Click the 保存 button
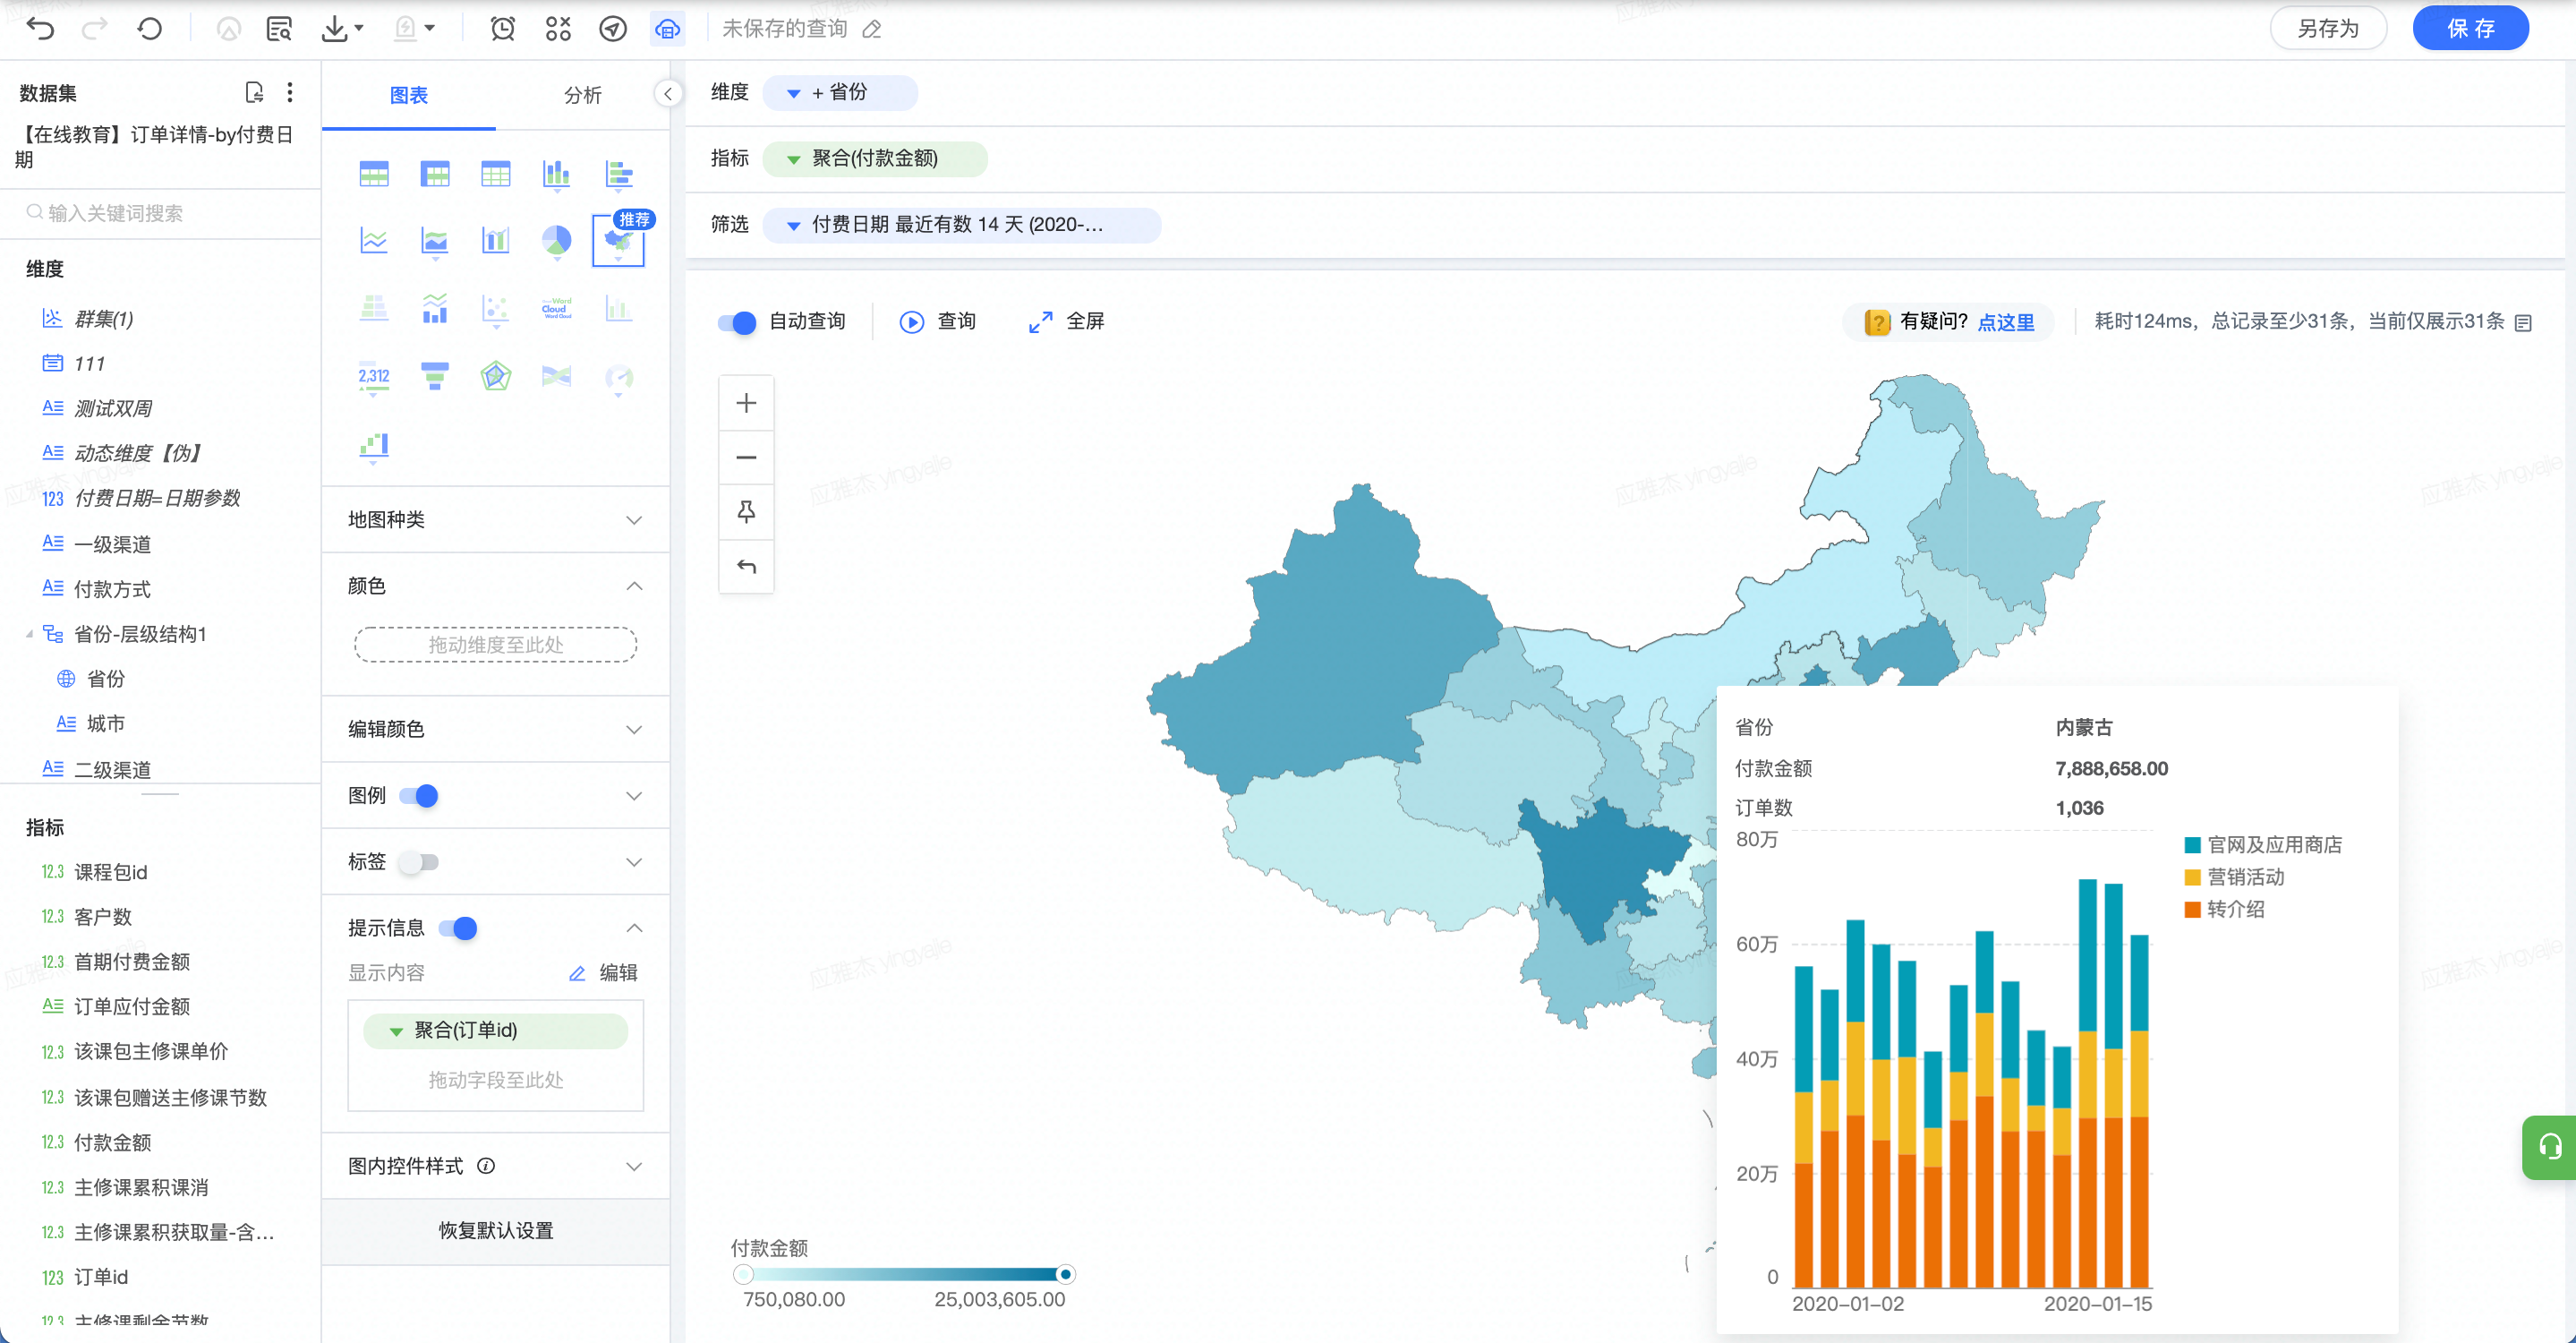 tap(2470, 28)
